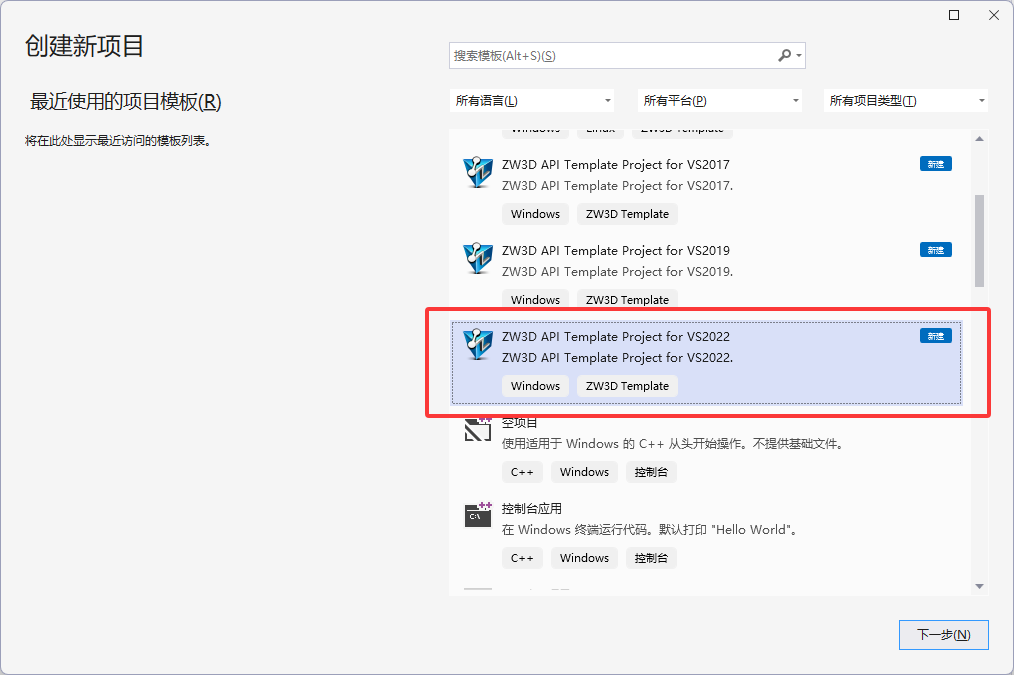Select the 空项目 template title

(519, 423)
